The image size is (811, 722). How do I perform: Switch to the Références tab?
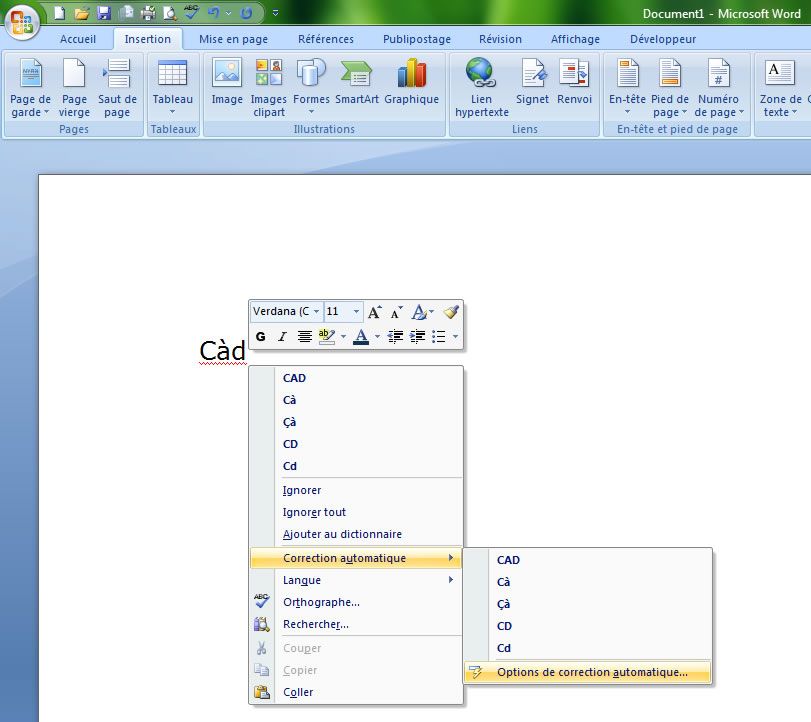(326, 39)
